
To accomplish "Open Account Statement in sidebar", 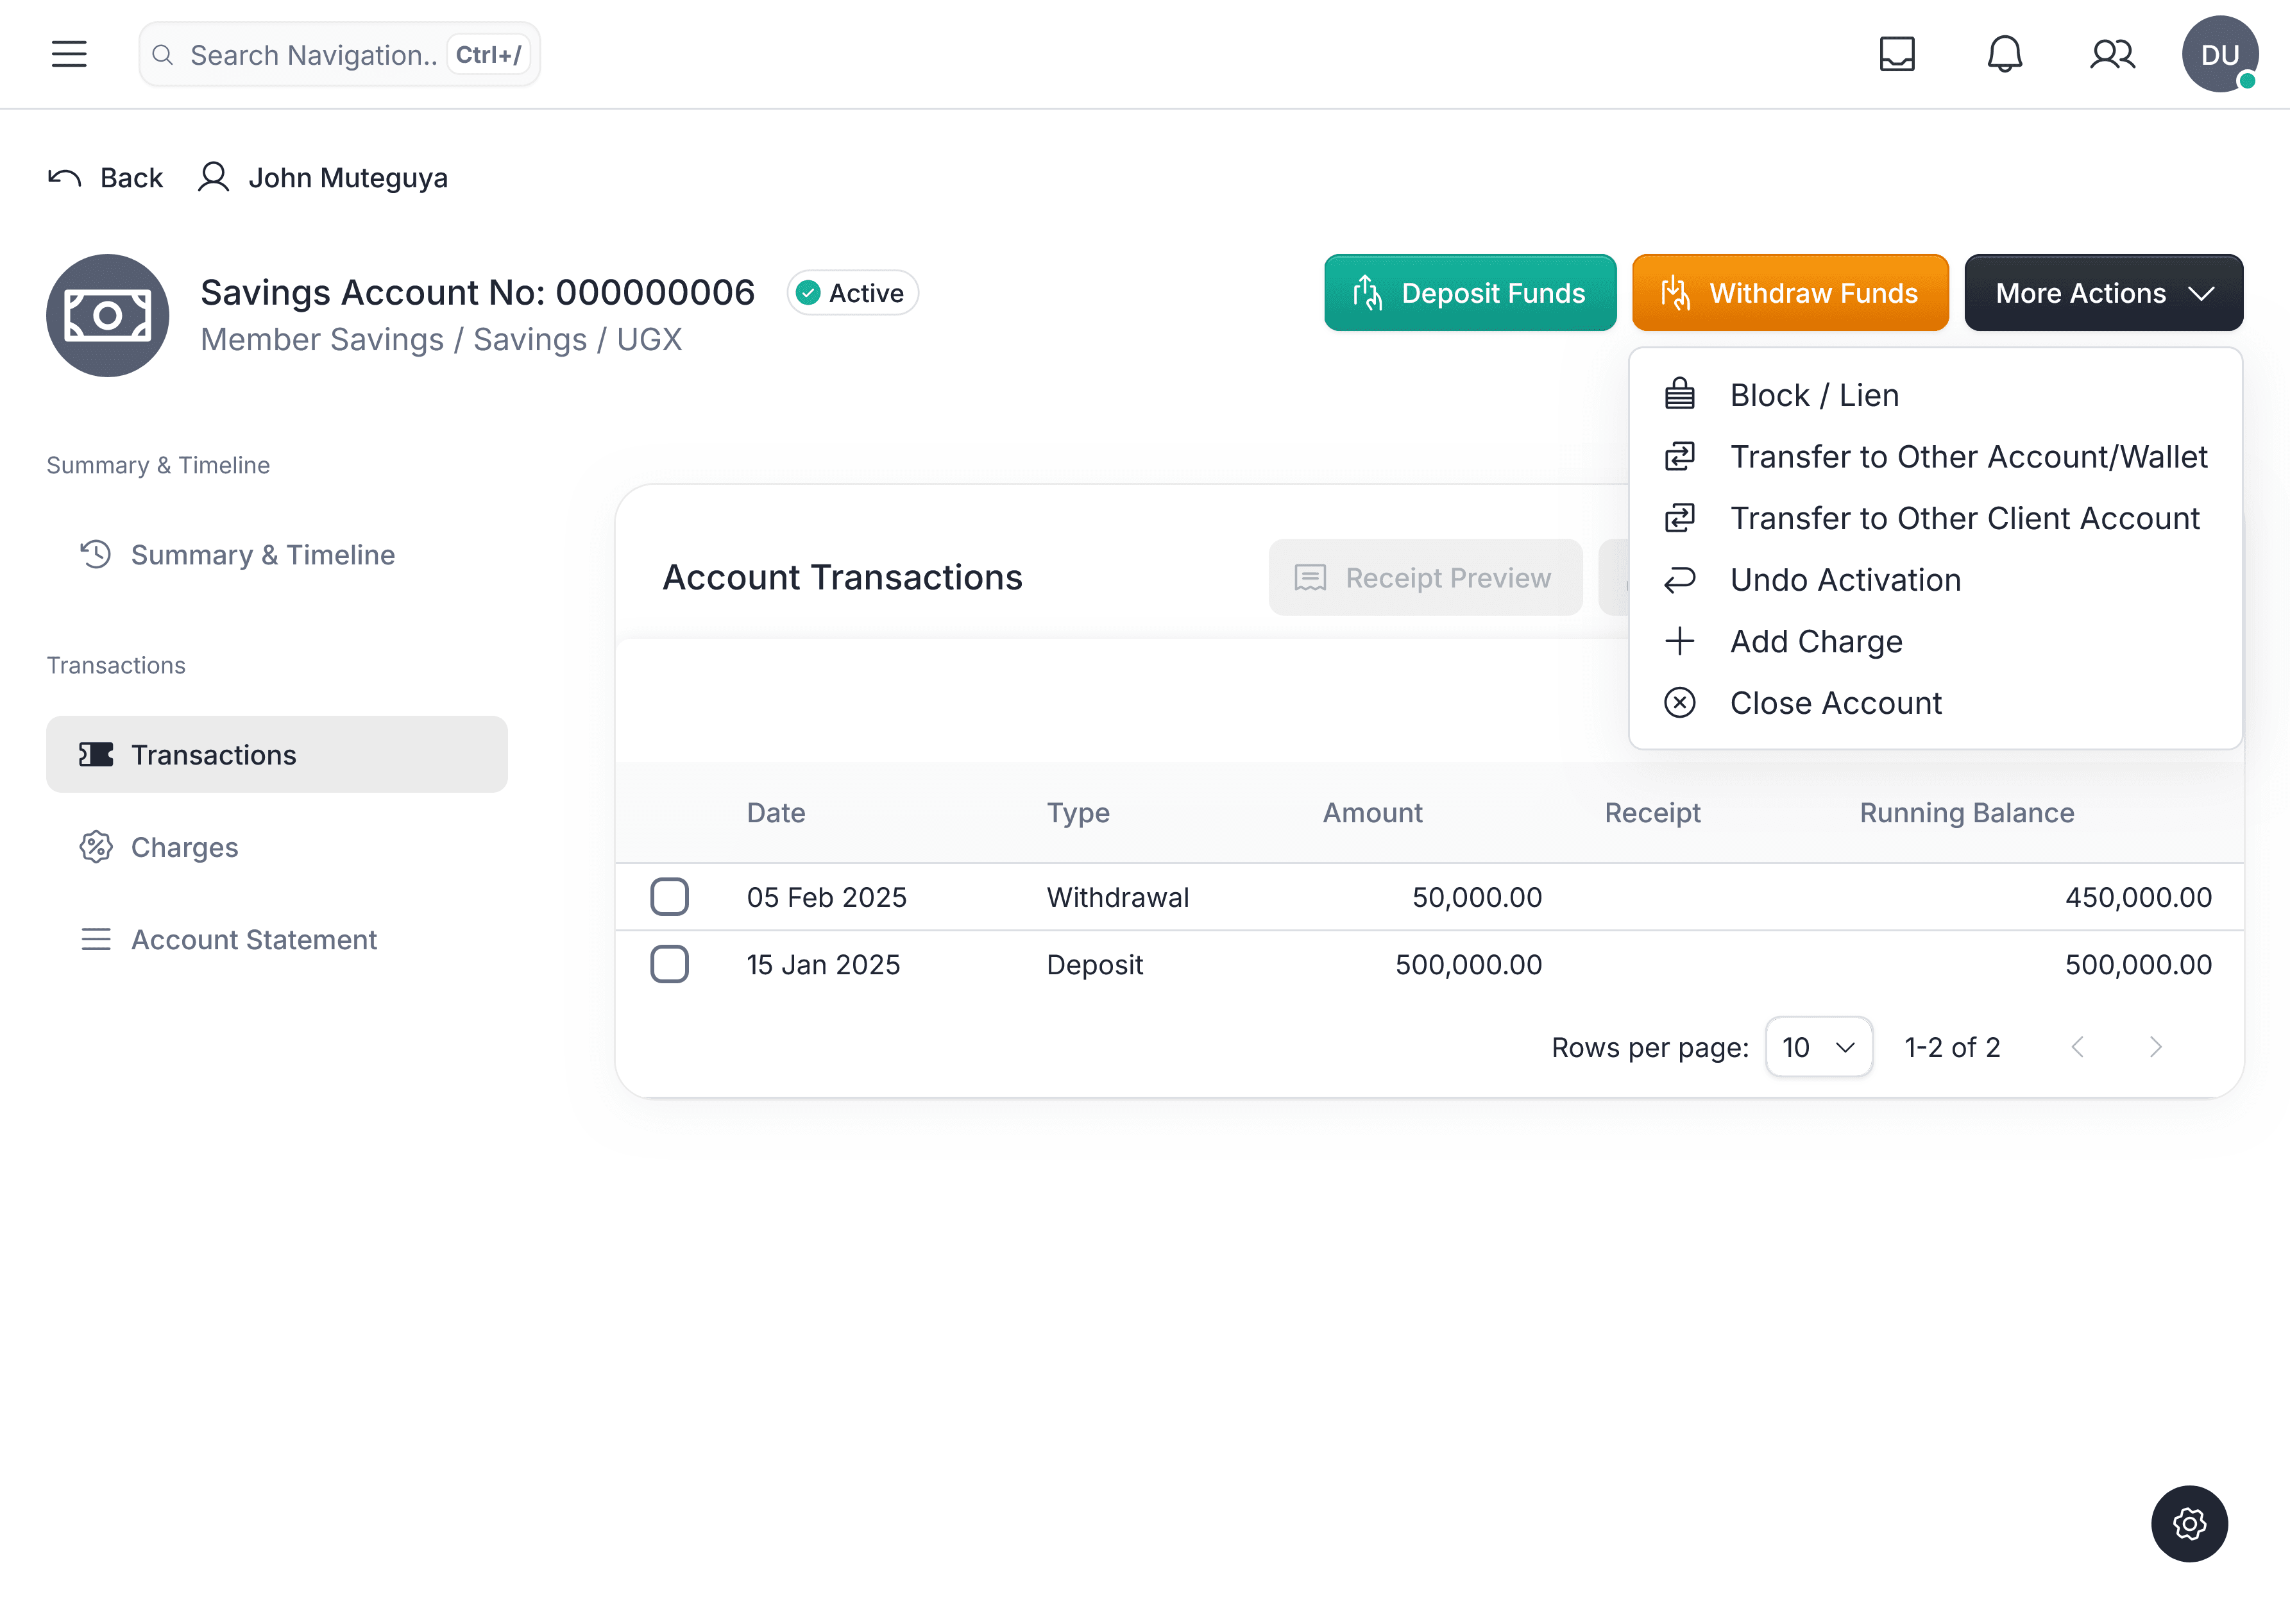I will tap(254, 940).
